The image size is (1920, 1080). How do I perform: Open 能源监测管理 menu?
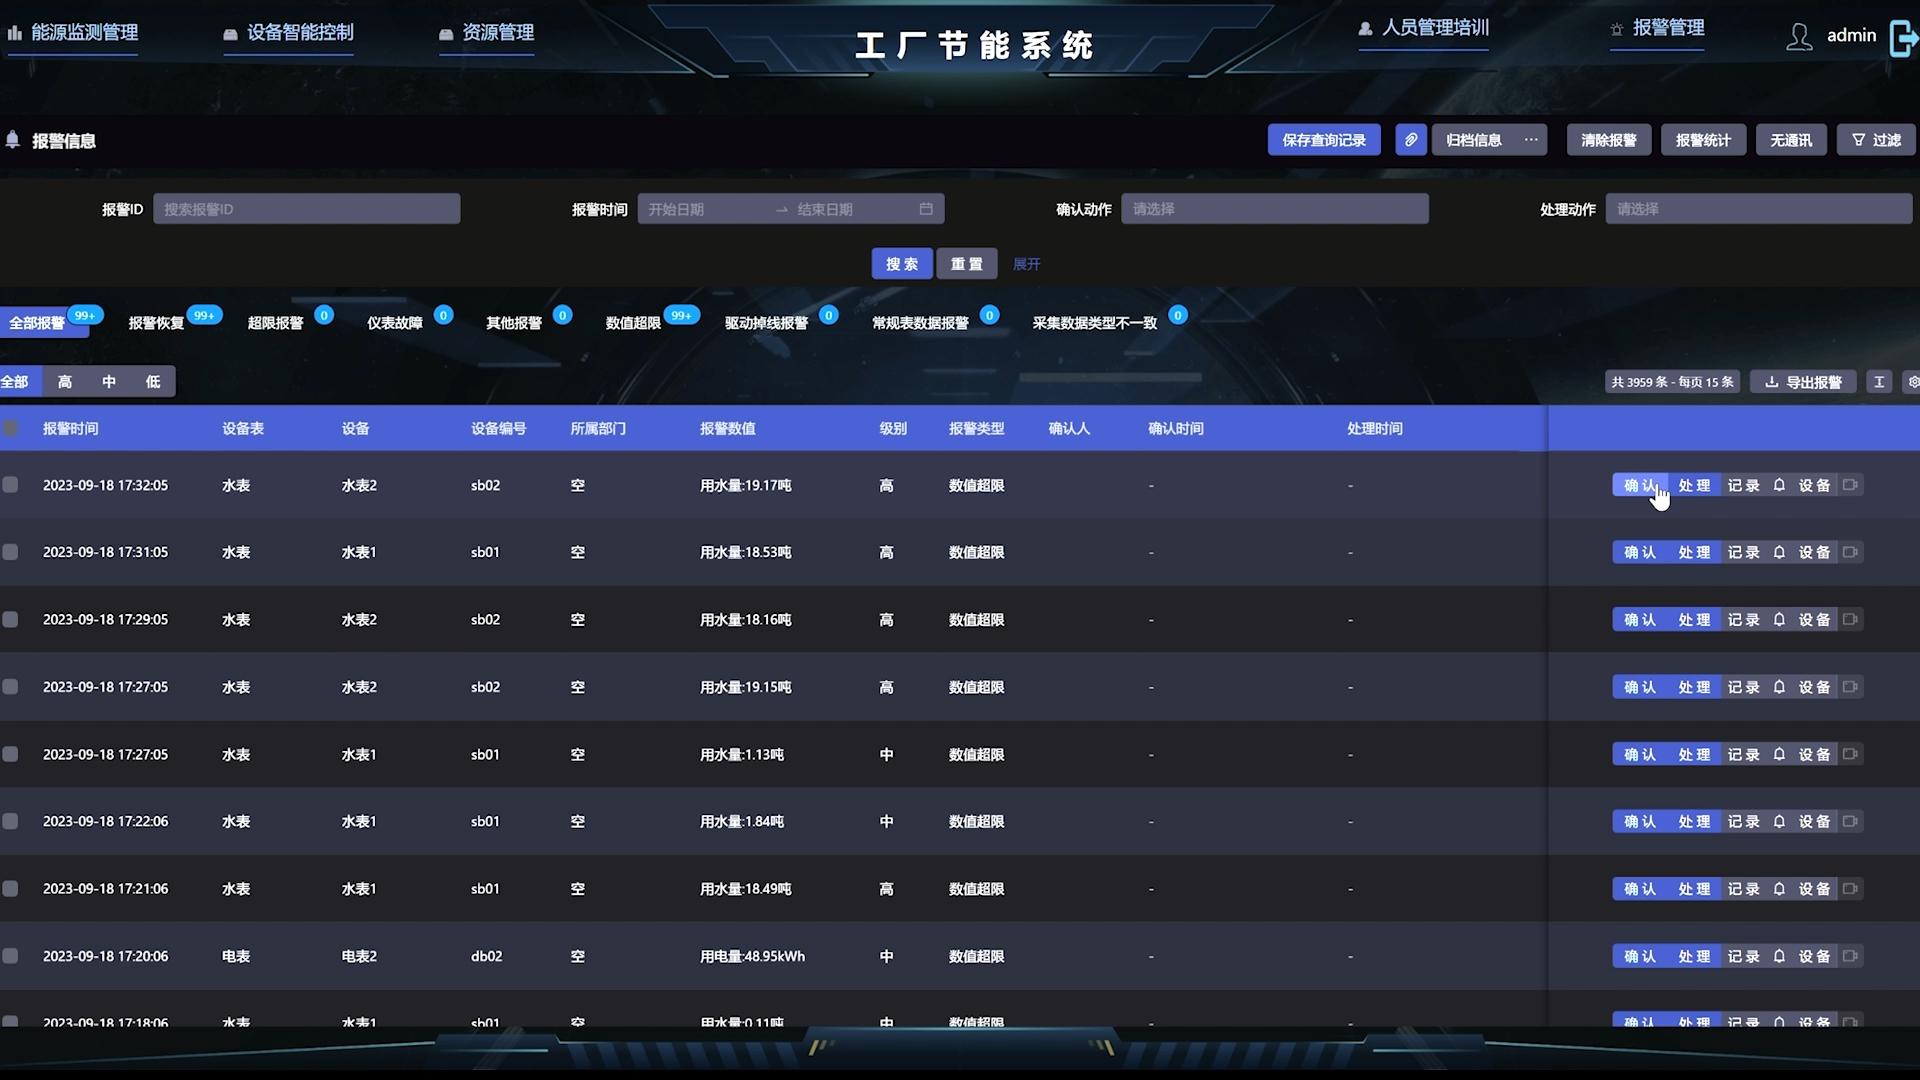pos(73,32)
